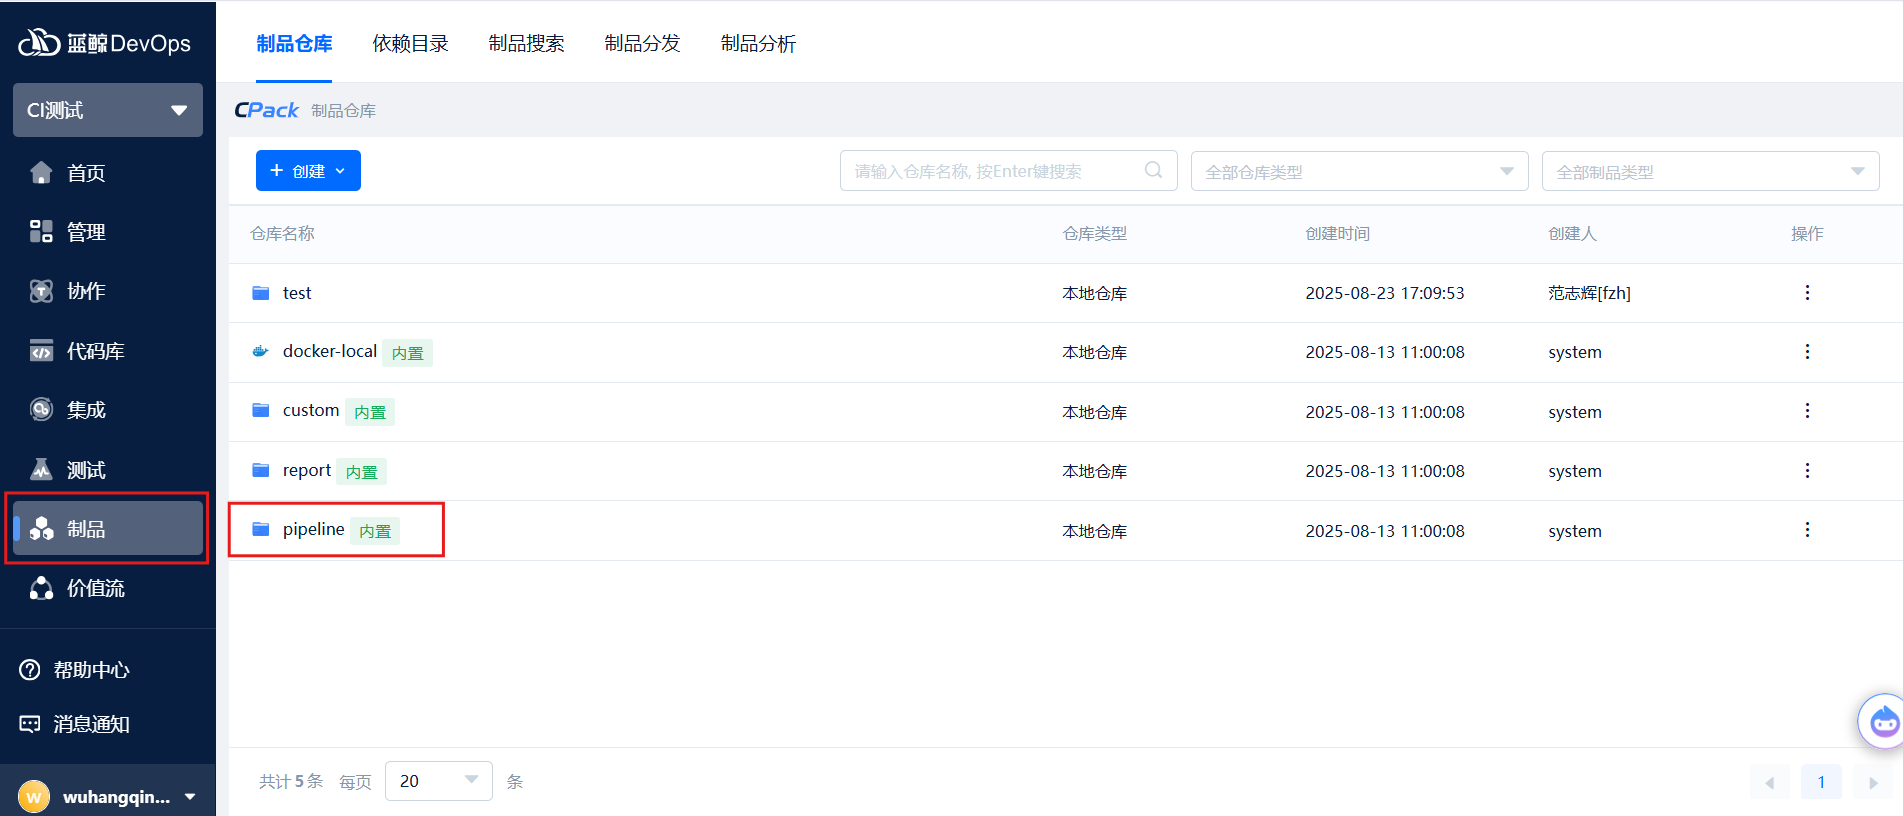Screen dimensions: 1903x816
Task: Open more actions for docker-local repository
Action: point(1806,352)
